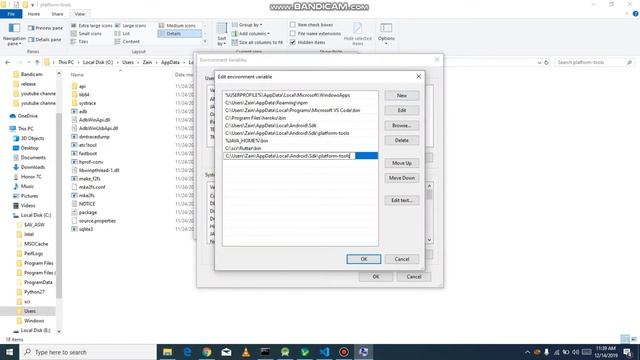The height and width of the screenshot is (360, 640).
Task: Open the Navigation pane ribbon option
Action: pyautogui.click(x=14, y=34)
